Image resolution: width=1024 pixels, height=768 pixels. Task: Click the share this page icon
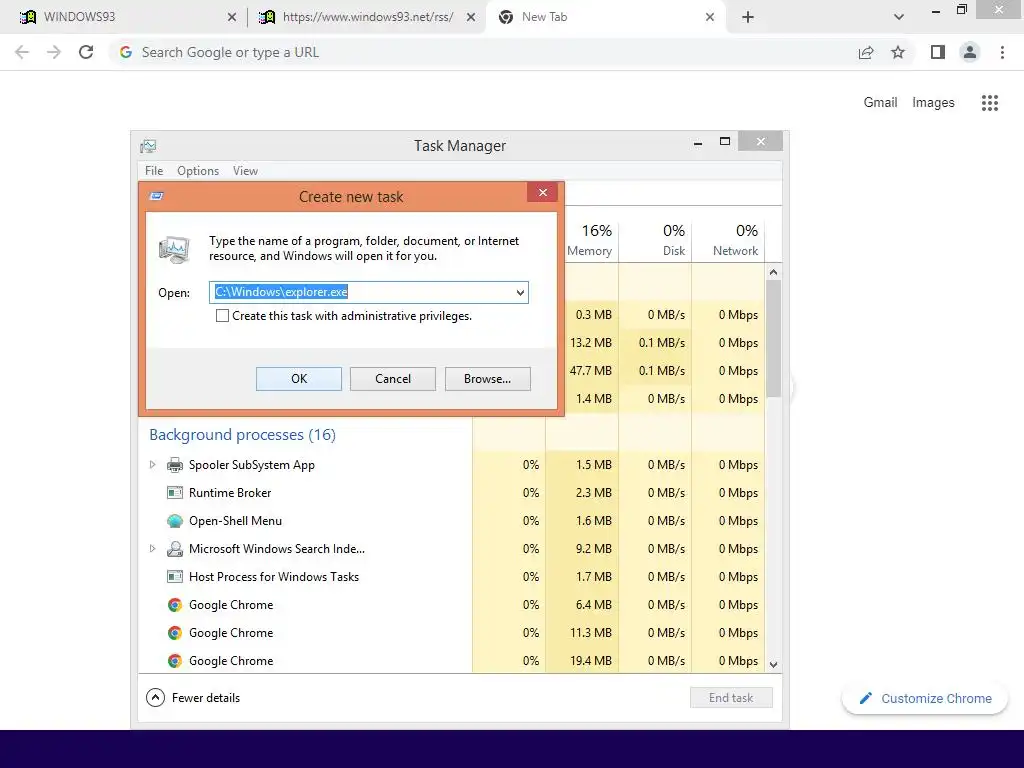(x=866, y=52)
